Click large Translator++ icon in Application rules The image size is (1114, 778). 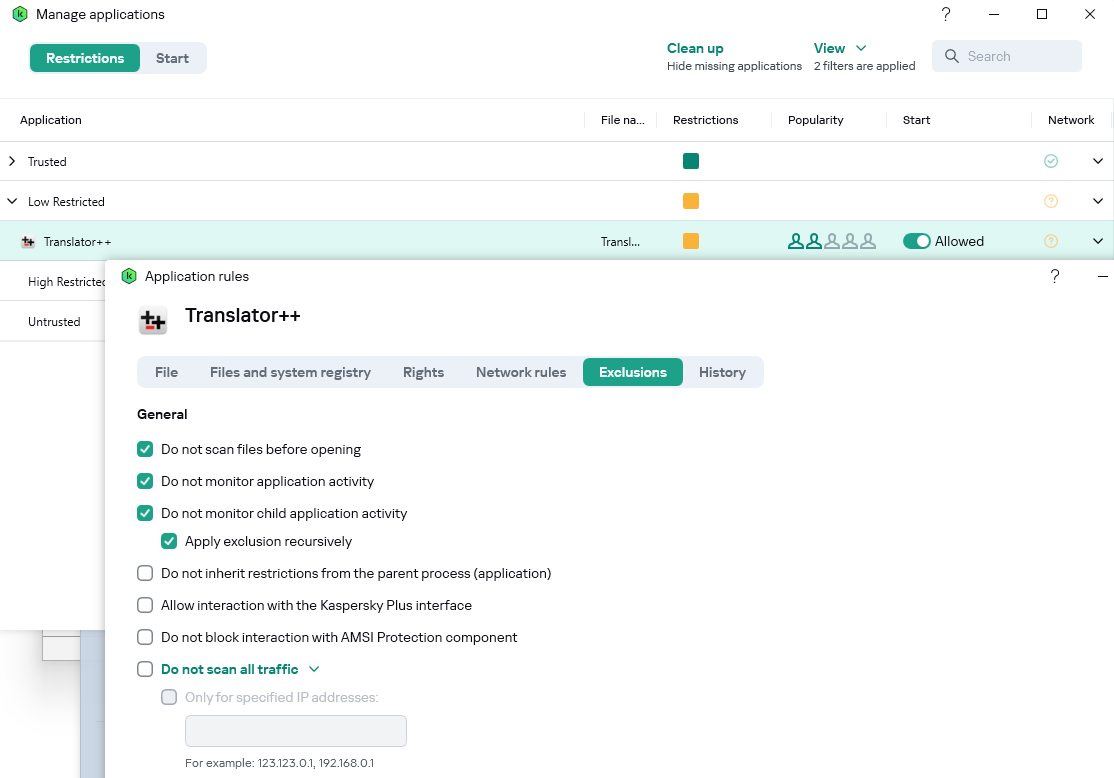(153, 320)
